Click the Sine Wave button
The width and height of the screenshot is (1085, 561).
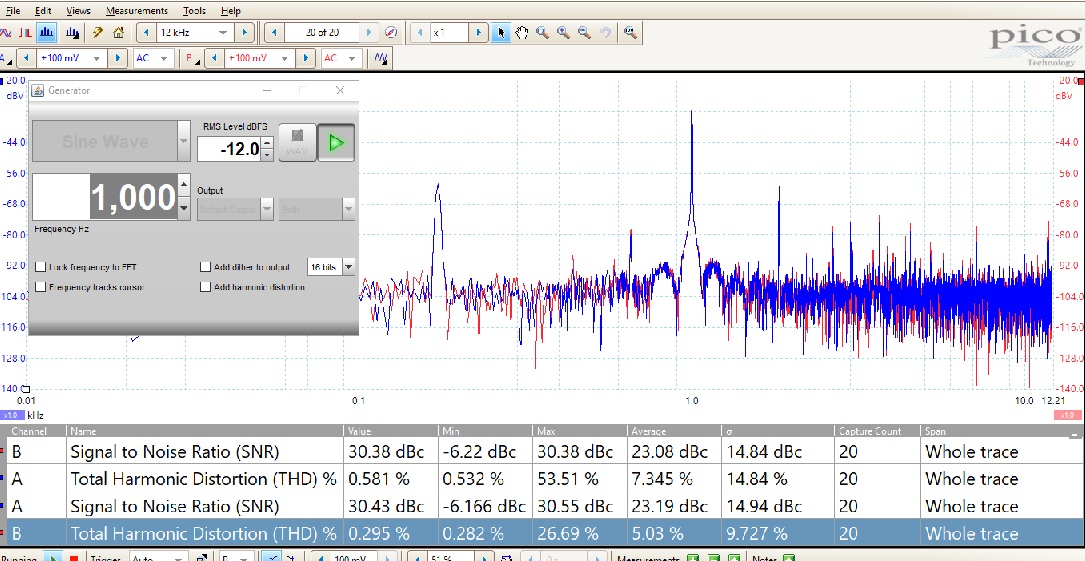click(104, 141)
